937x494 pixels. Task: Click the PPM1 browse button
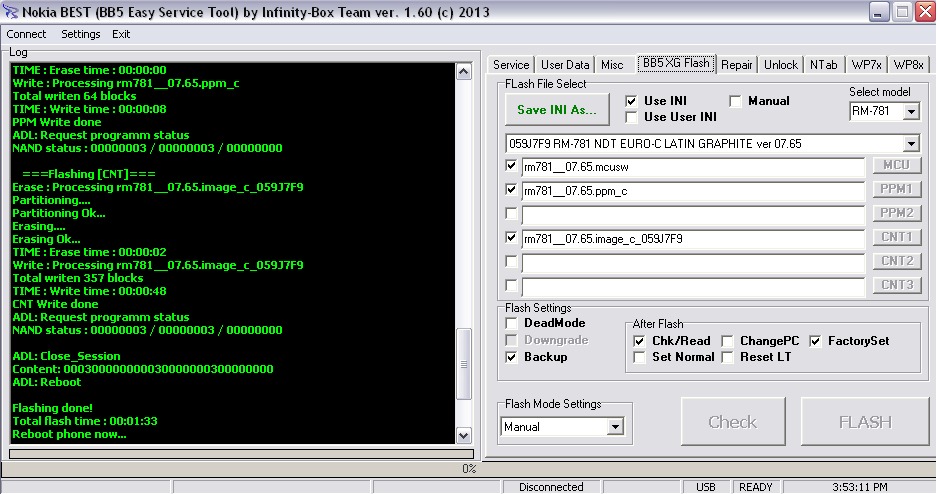(896, 189)
